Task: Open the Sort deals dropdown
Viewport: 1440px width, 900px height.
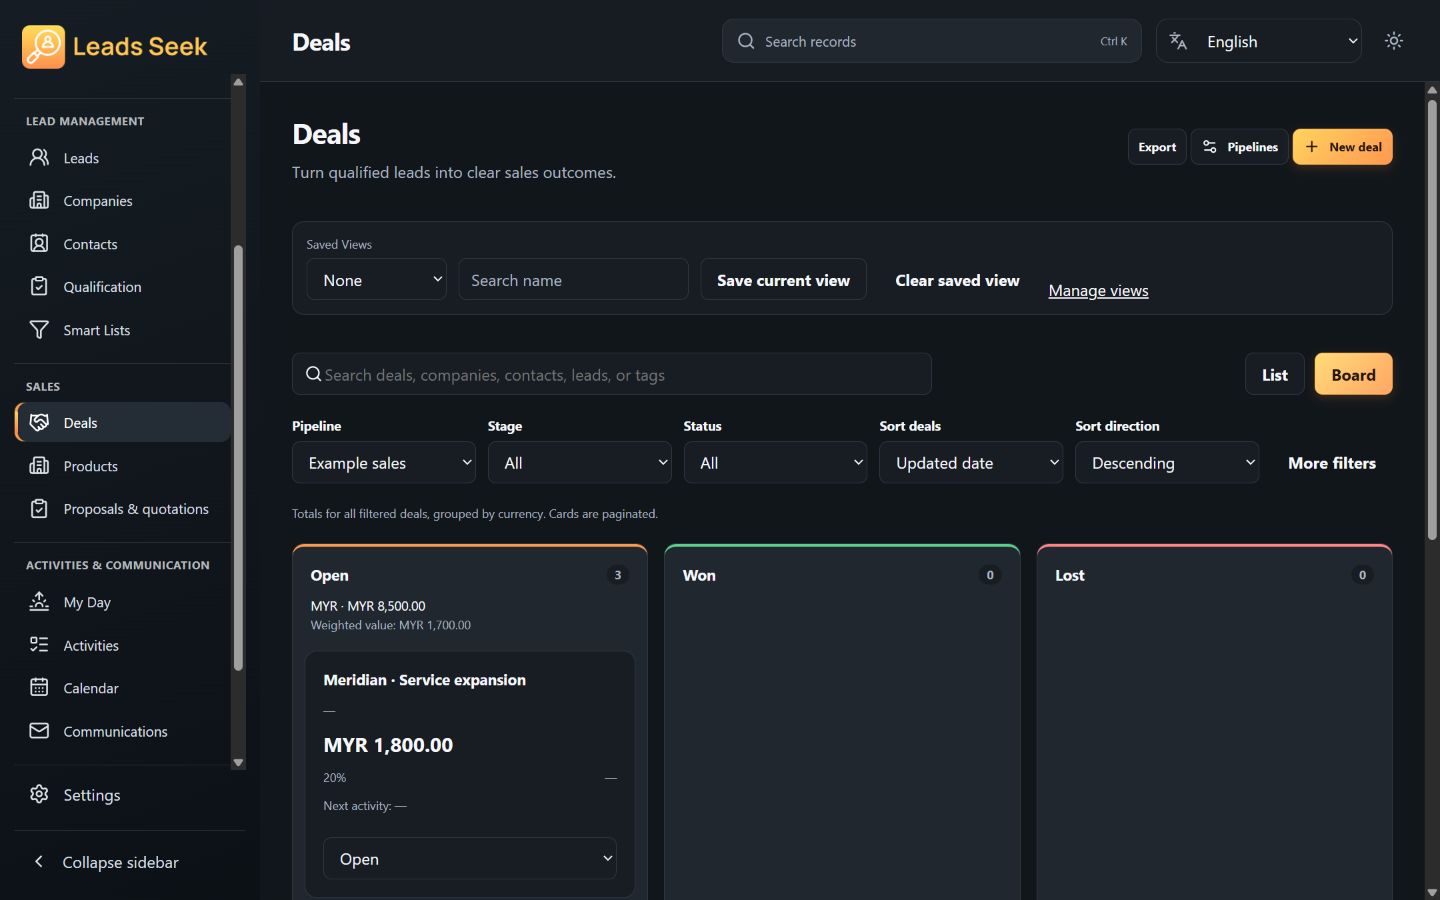Action: point(971,463)
